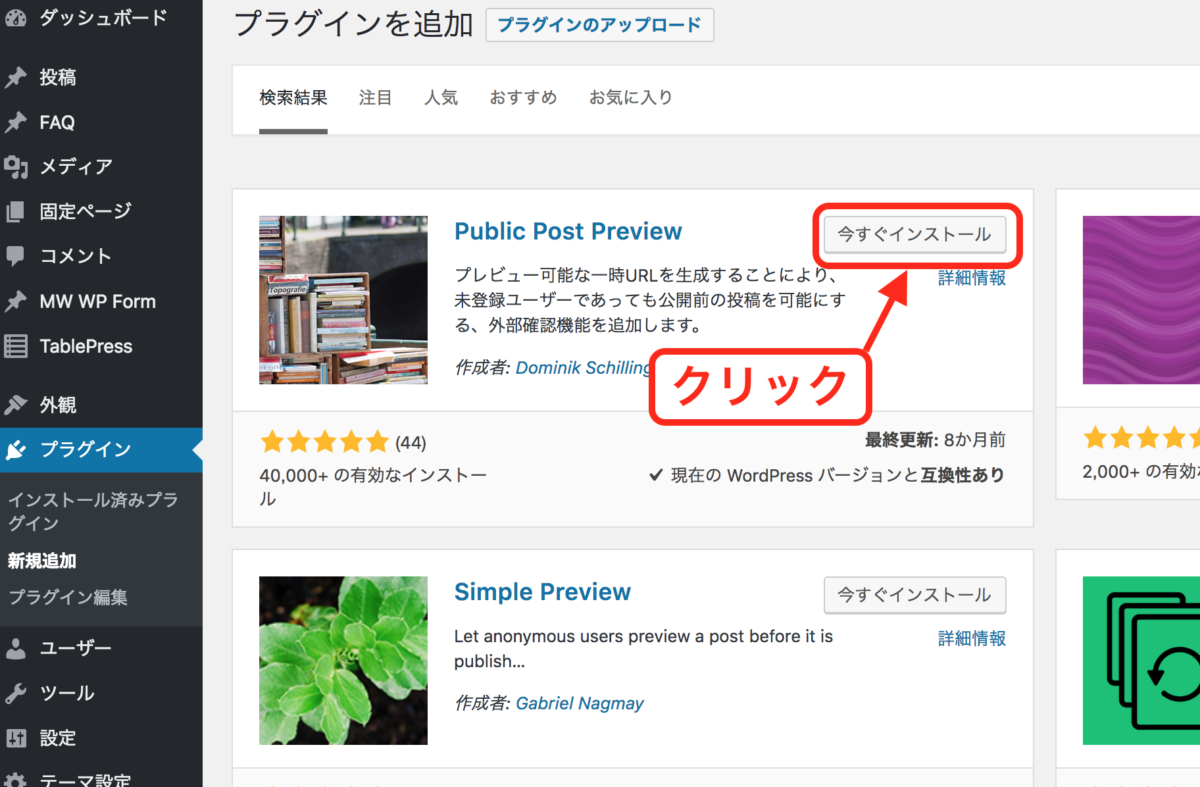The height and width of the screenshot is (787, 1200).
Task: Click Public Post Preview's five-star rating
Action: (x=325, y=440)
